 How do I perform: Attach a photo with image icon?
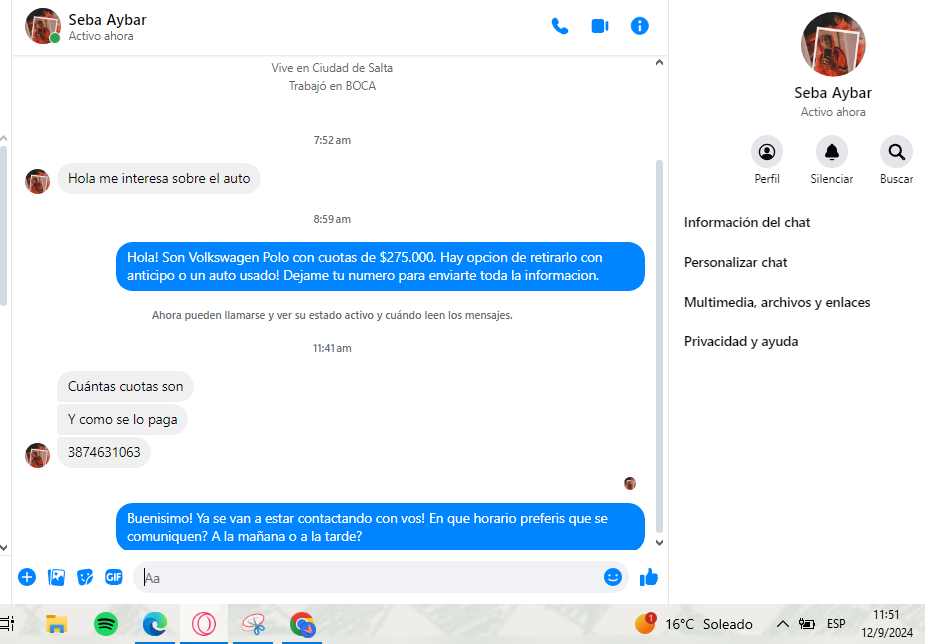coord(56,577)
